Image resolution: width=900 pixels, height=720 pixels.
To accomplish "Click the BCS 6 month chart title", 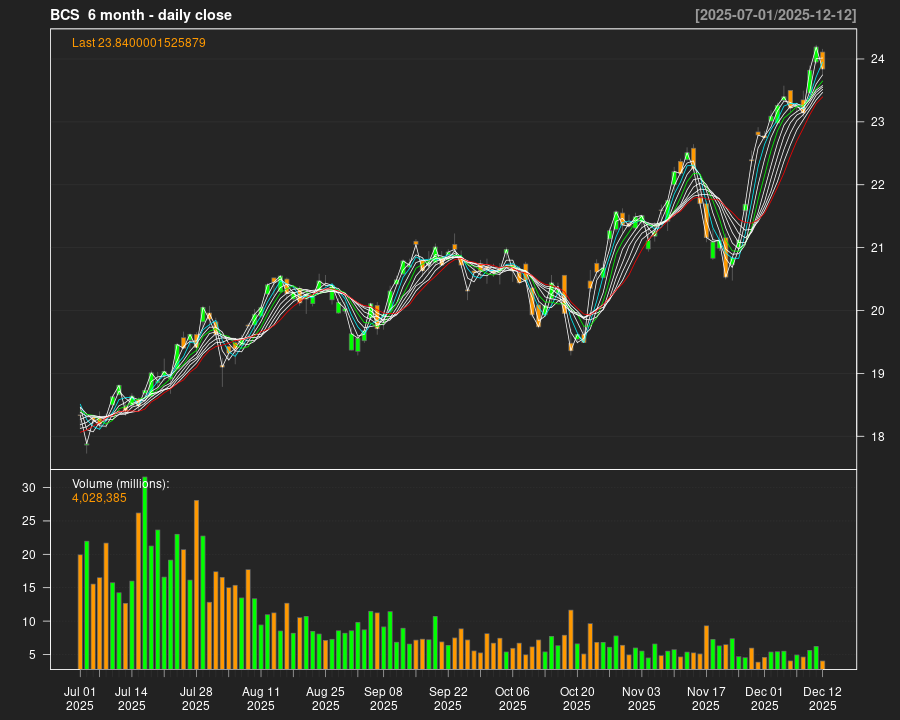I will coord(141,15).
